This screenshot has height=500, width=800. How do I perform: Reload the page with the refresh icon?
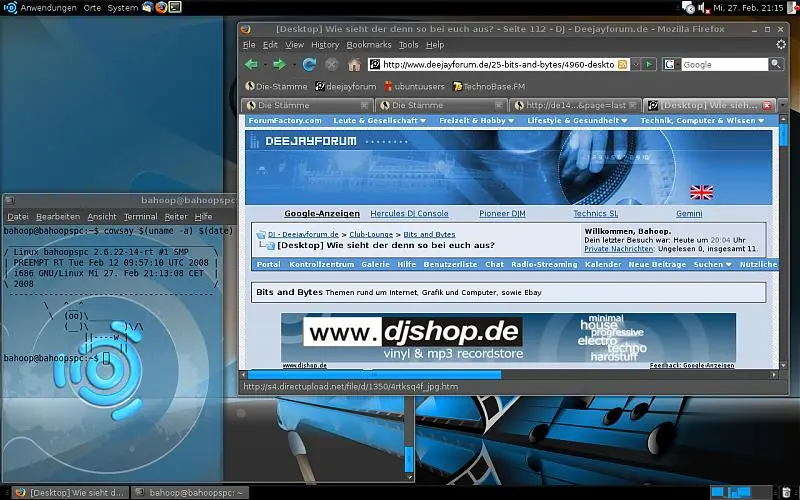(x=309, y=64)
